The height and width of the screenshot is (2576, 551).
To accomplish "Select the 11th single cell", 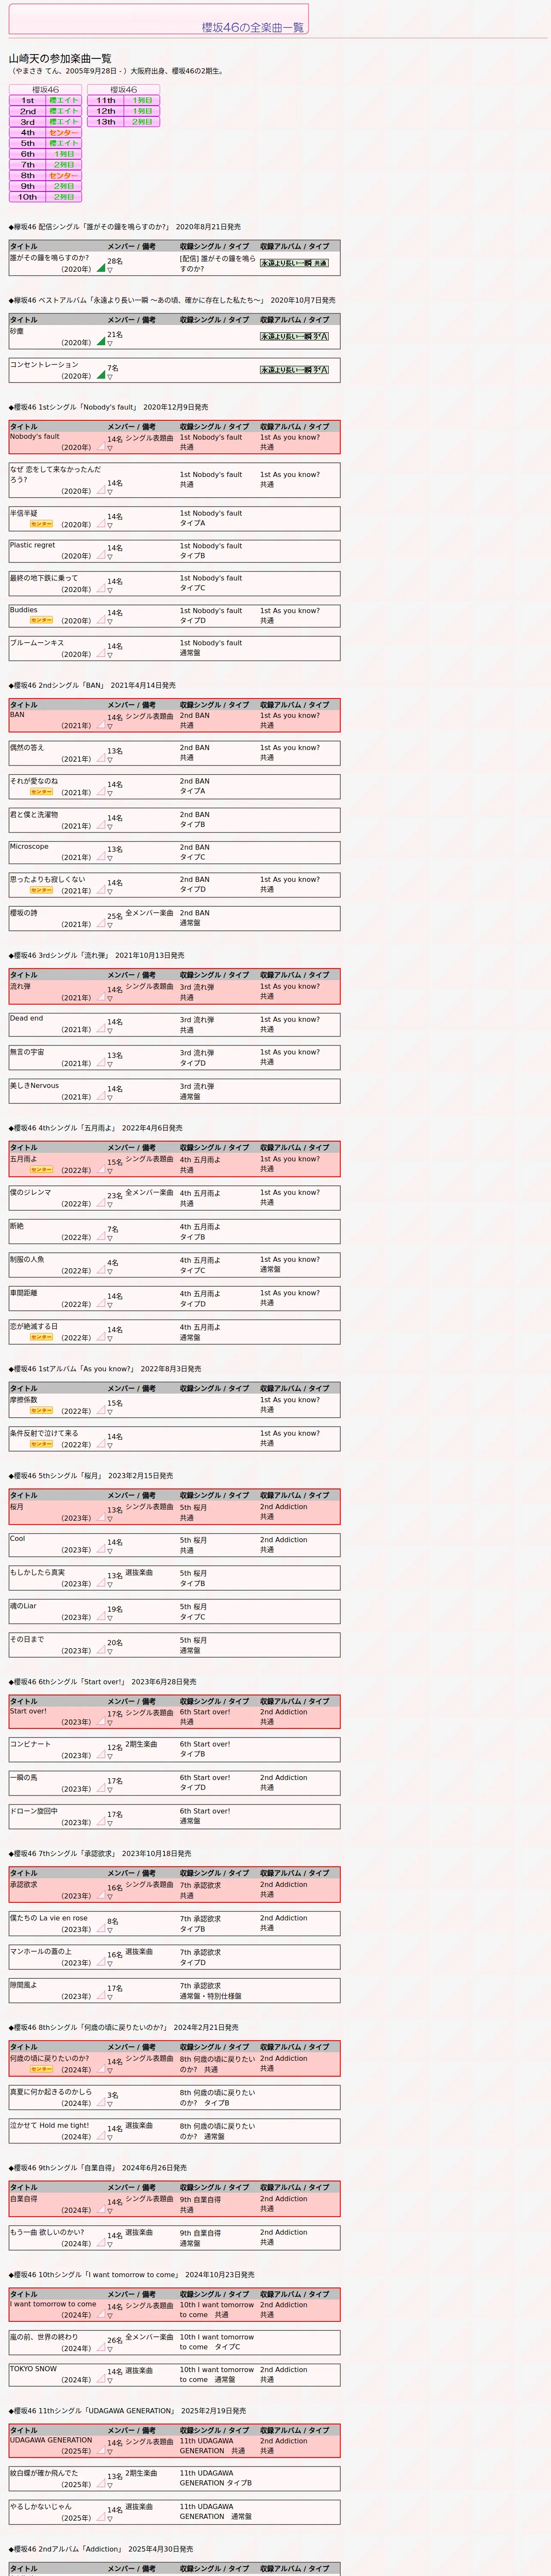I will [x=106, y=101].
